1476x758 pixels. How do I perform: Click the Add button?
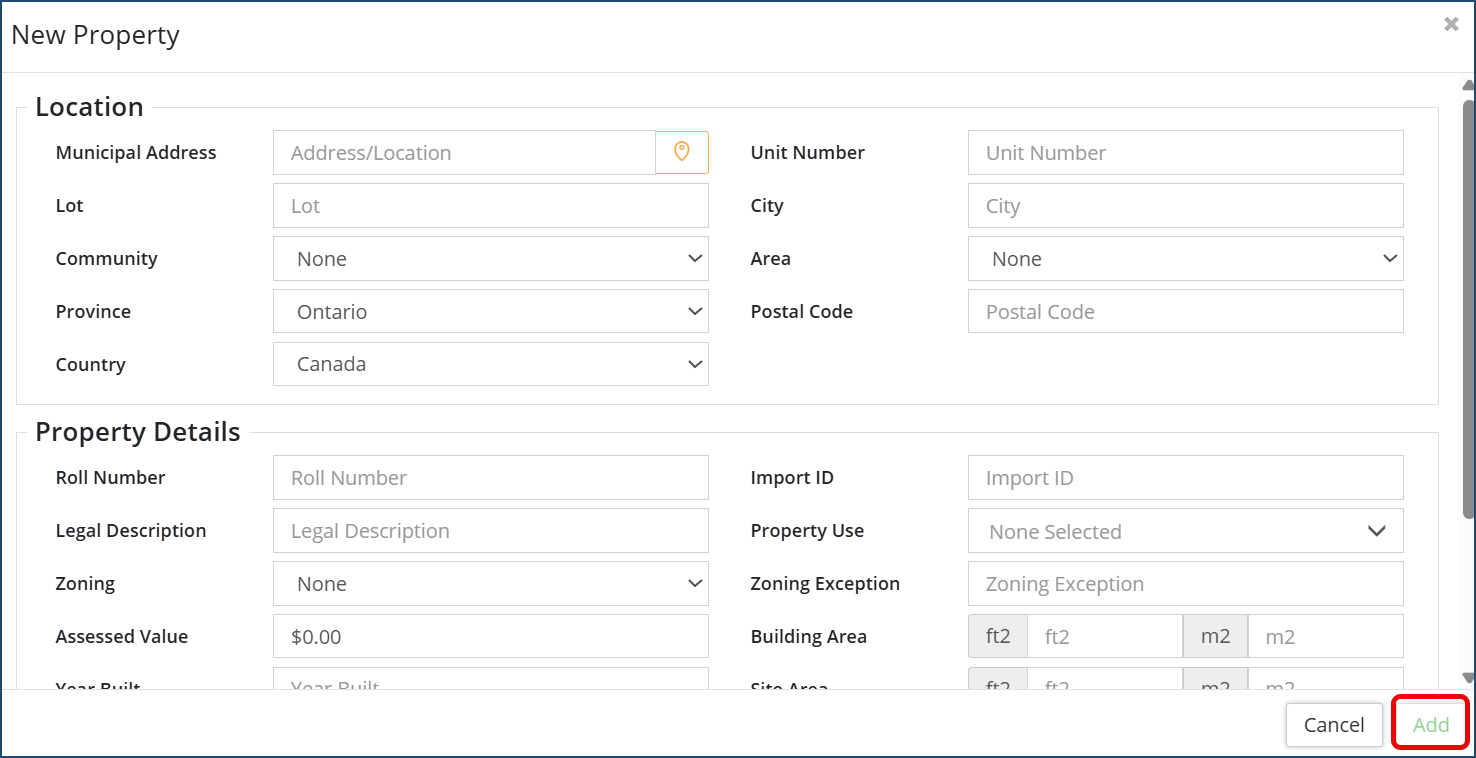pos(1430,725)
